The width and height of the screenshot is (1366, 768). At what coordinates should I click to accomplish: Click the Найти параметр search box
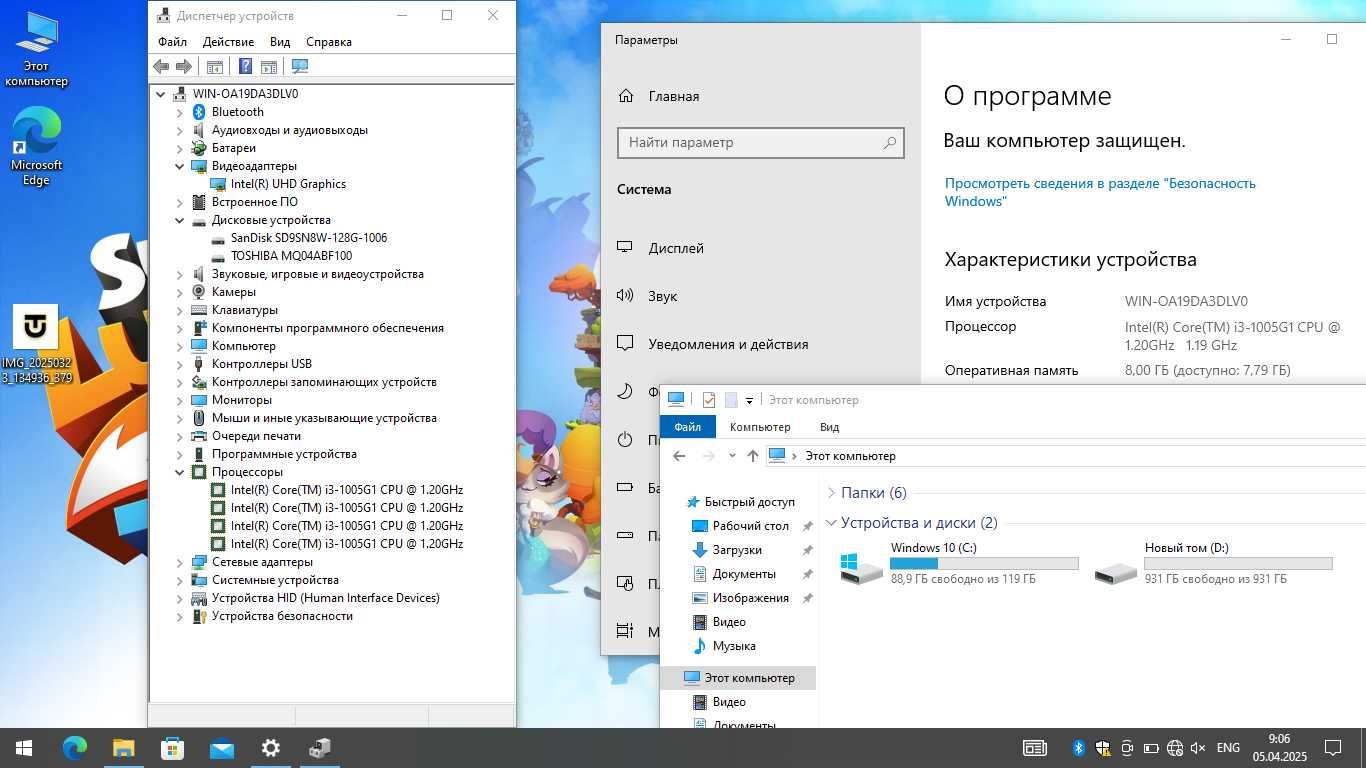[761, 142]
